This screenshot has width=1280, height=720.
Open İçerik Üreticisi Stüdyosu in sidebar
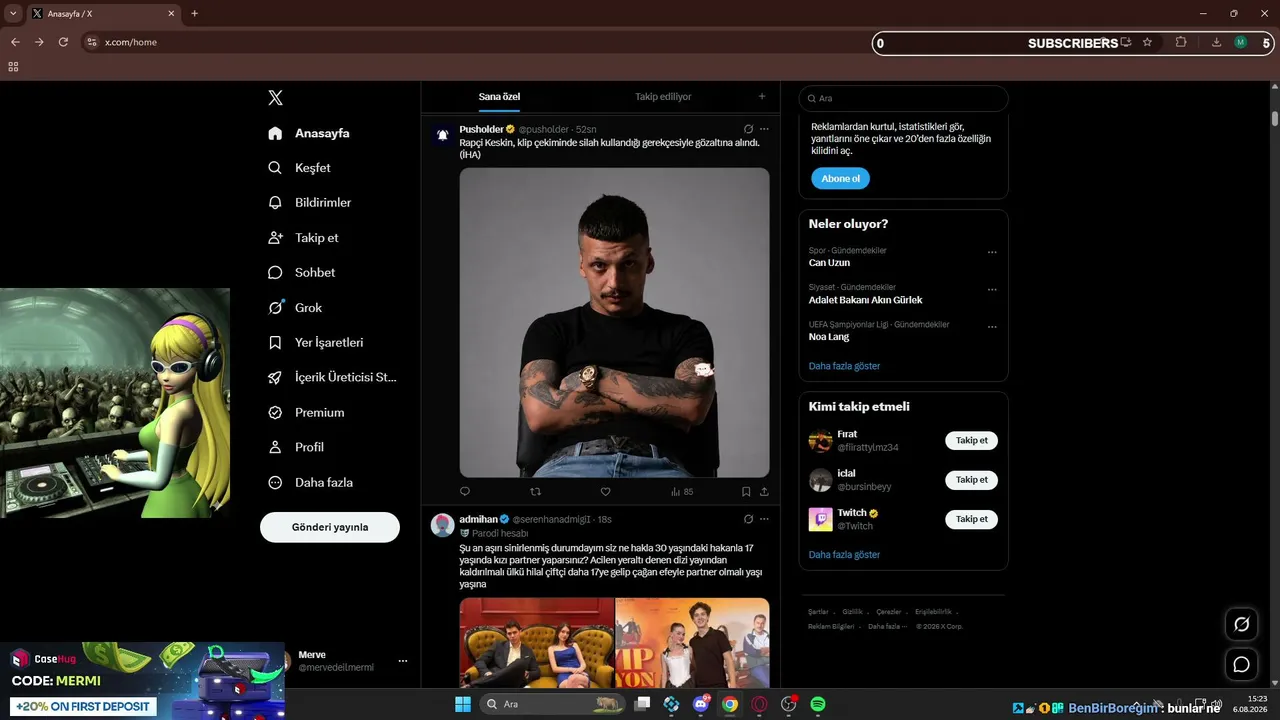click(x=332, y=378)
